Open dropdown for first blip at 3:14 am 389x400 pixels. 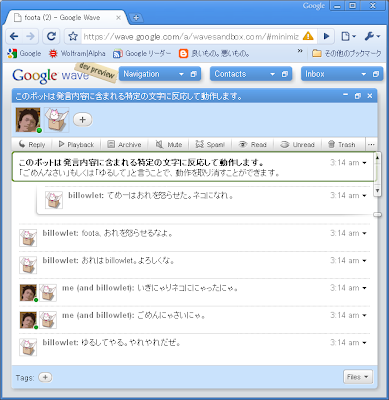(364, 163)
